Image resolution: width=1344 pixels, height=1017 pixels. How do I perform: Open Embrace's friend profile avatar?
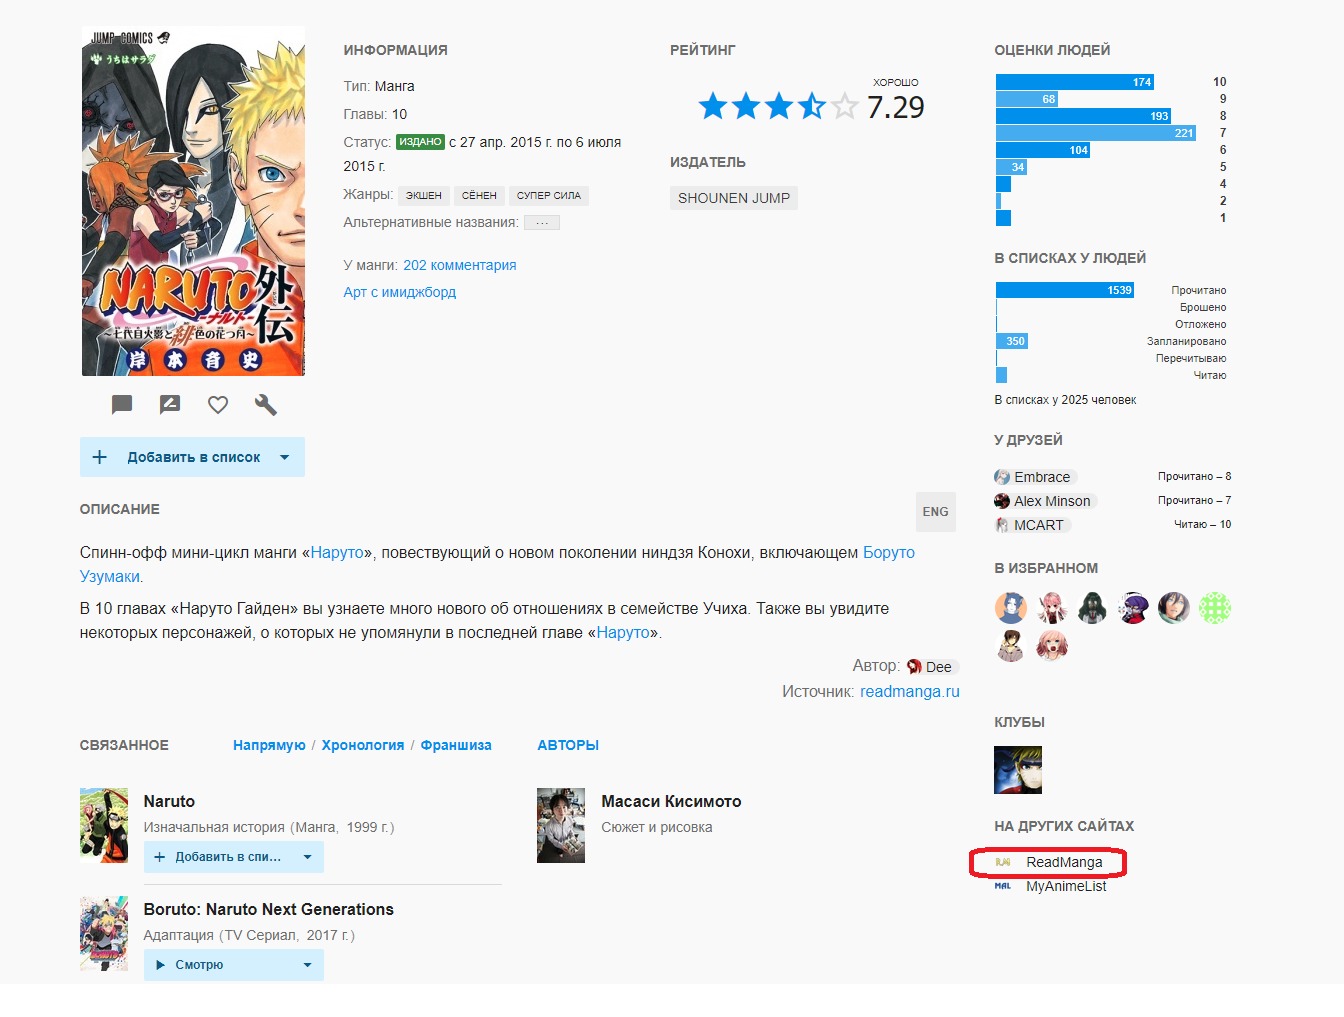(1002, 477)
